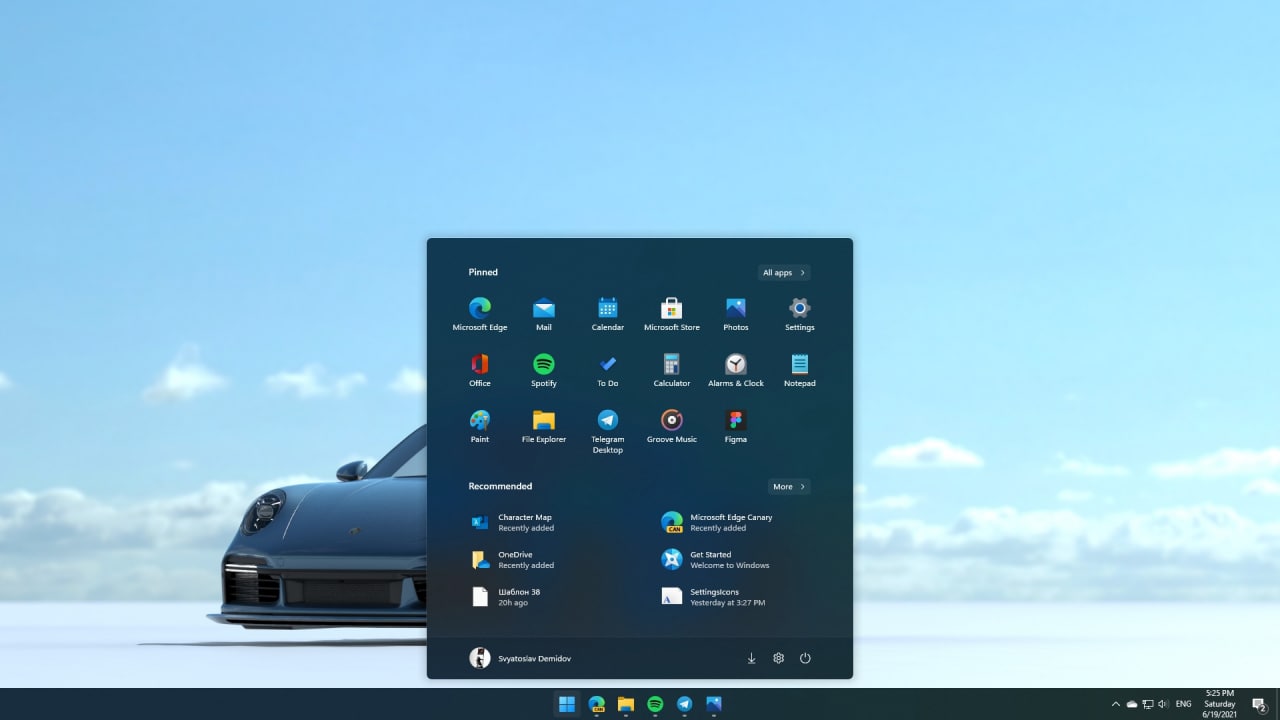Open the pinned Settings app
The image size is (1280, 720).
(800, 314)
